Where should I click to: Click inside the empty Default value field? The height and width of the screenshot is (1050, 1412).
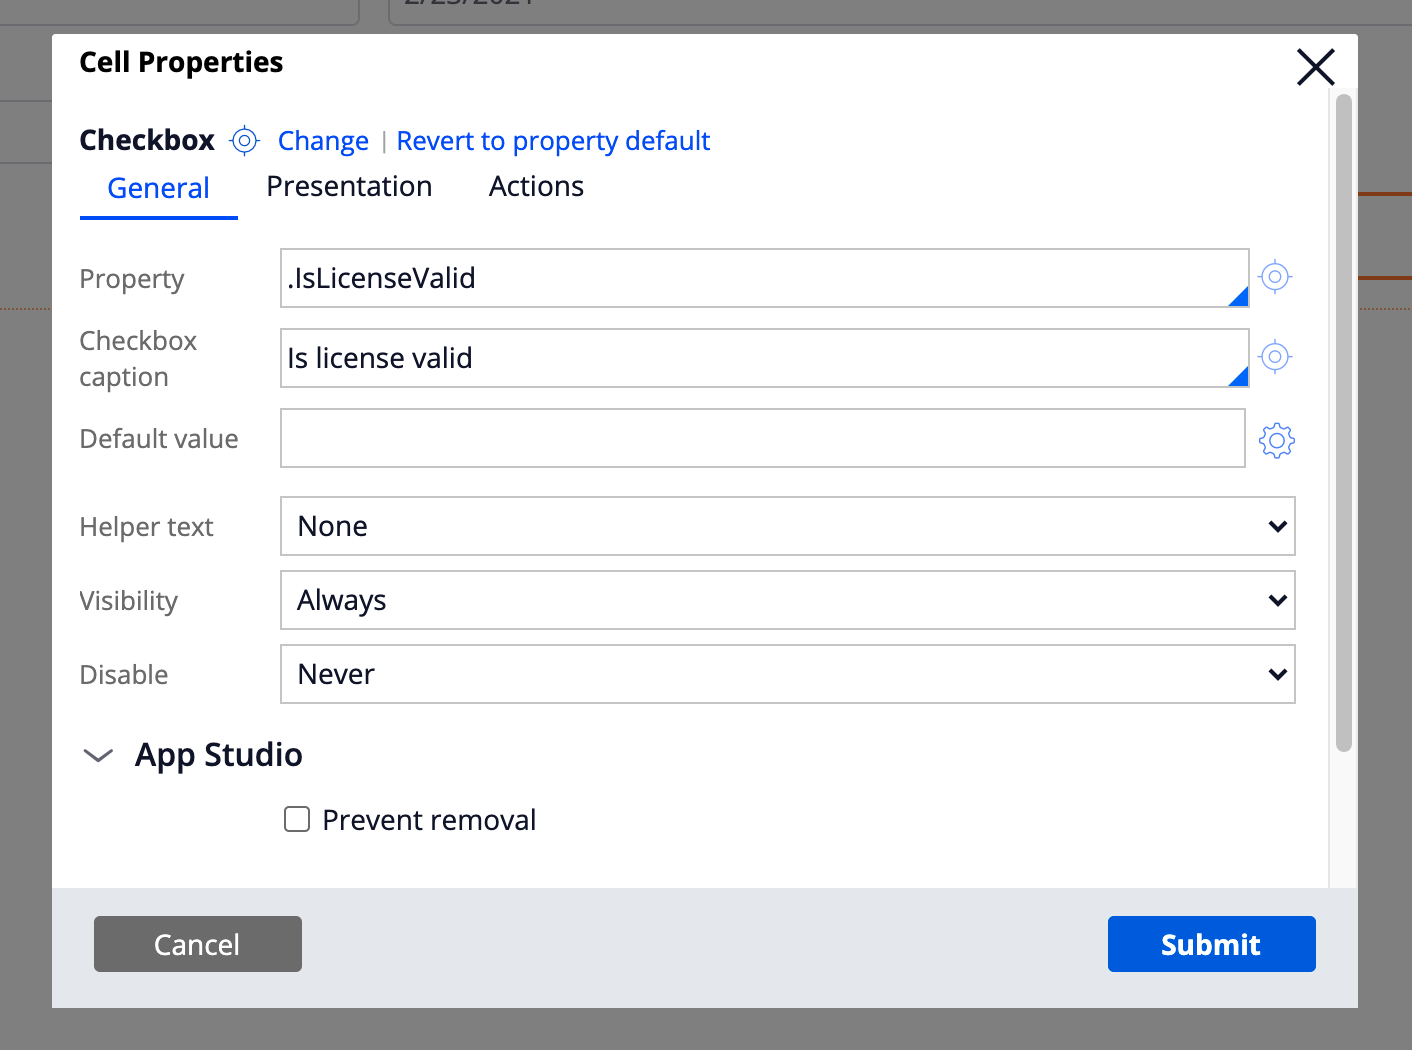[700, 438]
